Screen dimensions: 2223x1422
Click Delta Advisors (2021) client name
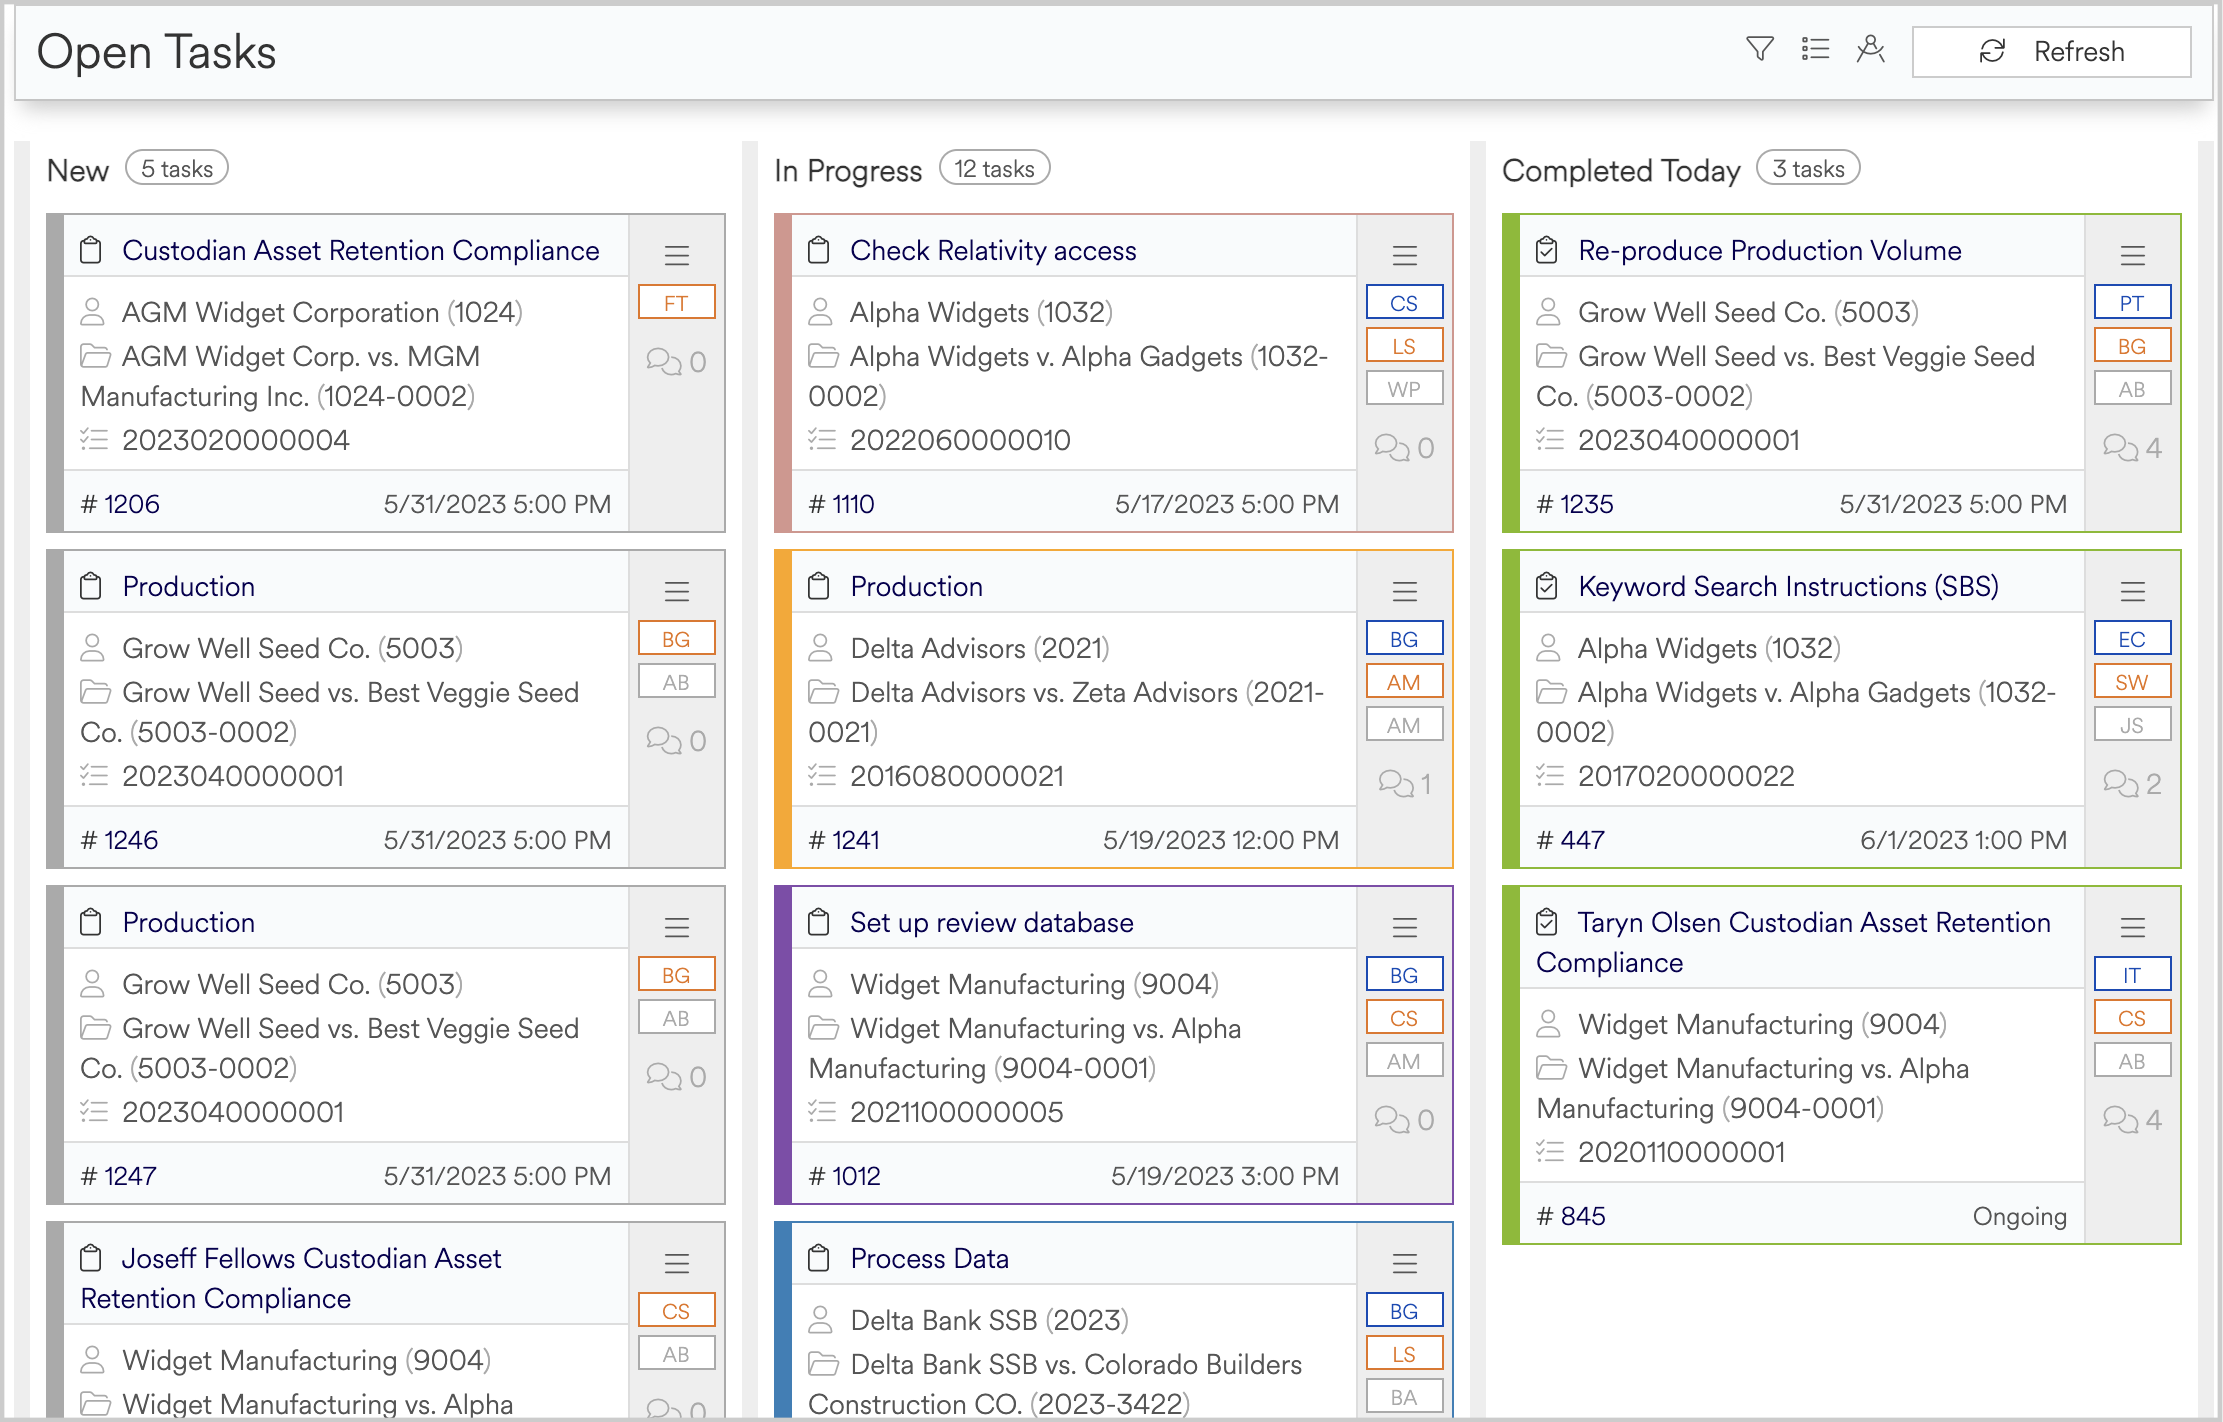980,648
